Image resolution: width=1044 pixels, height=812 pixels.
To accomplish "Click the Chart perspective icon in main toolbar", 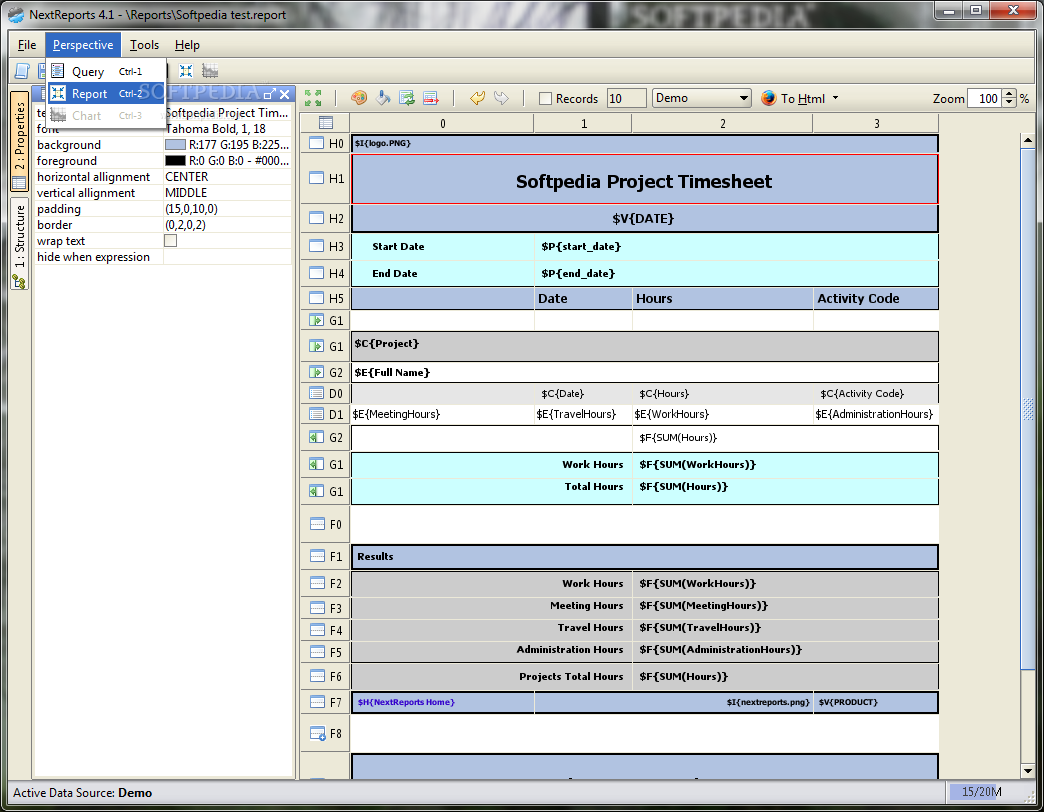I will pyautogui.click(x=210, y=71).
